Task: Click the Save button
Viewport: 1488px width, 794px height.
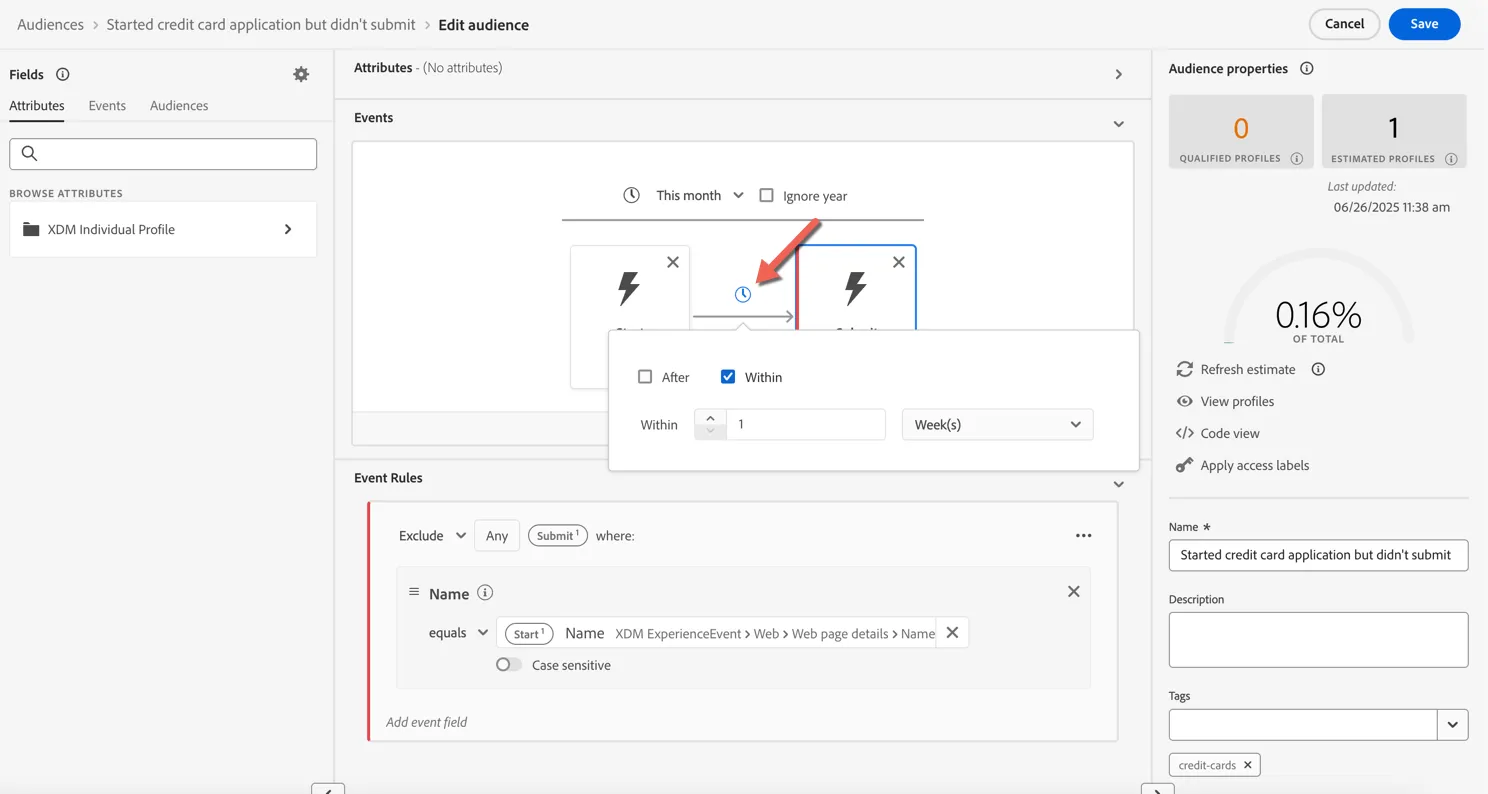Action: [x=1424, y=24]
